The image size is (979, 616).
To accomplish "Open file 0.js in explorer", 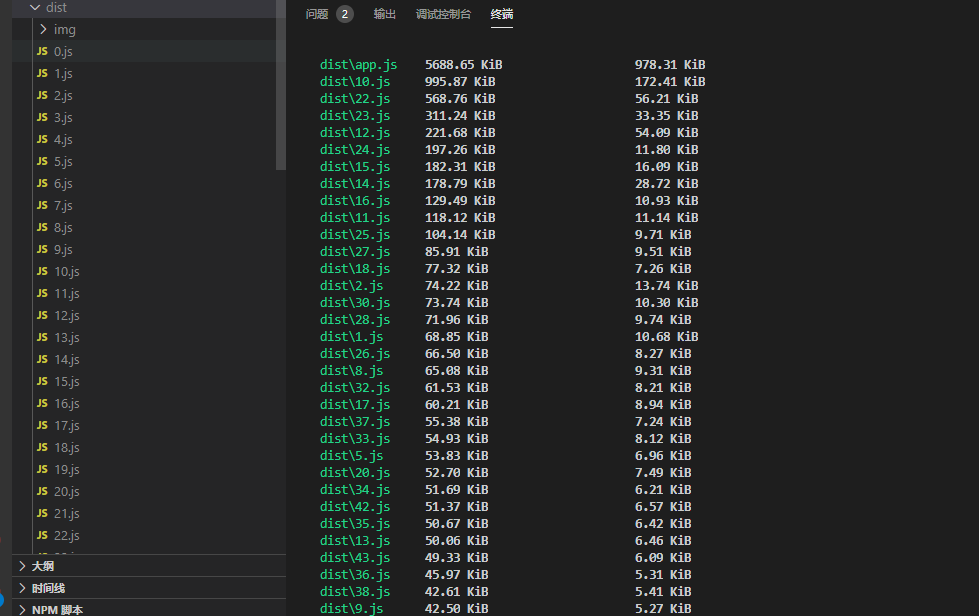I will click(63, 51).
